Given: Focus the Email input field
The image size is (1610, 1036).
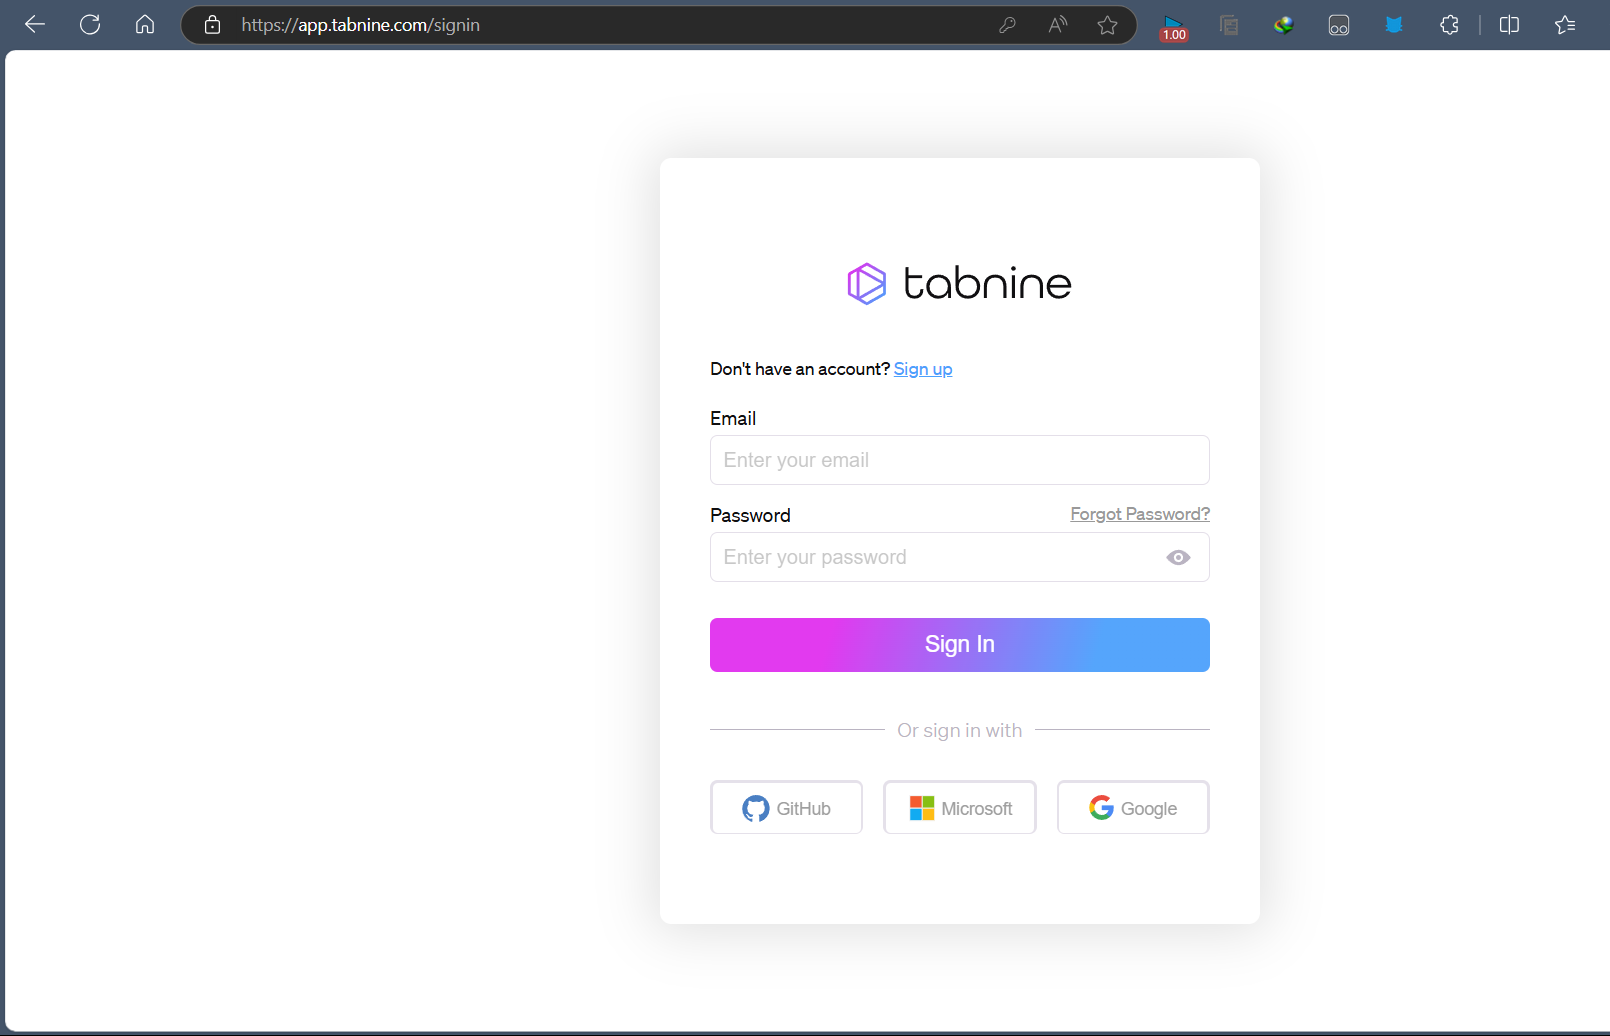Looking at the screenshot, I should click(960, 460).
